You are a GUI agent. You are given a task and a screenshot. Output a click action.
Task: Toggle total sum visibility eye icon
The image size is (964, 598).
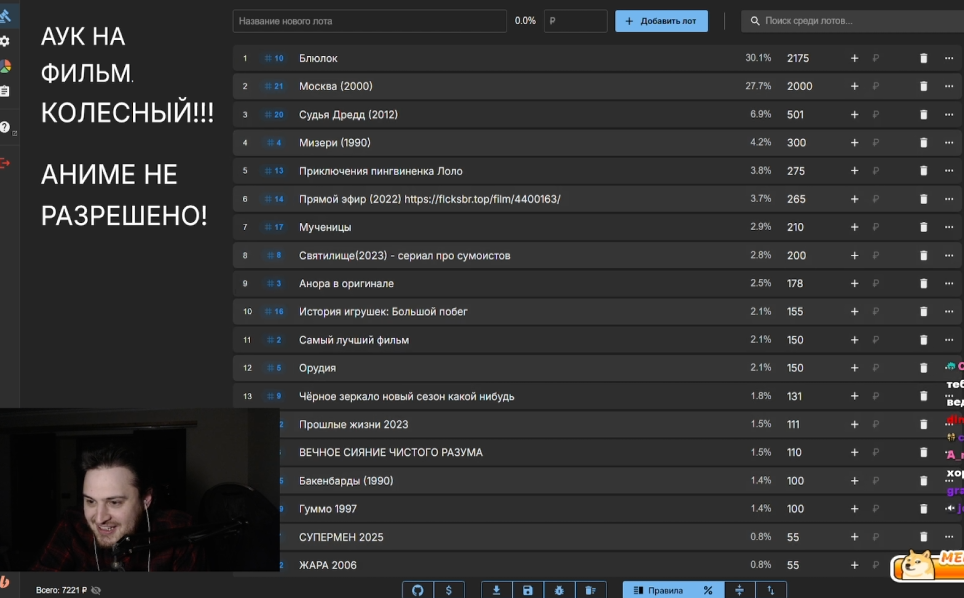coord(96,590)
